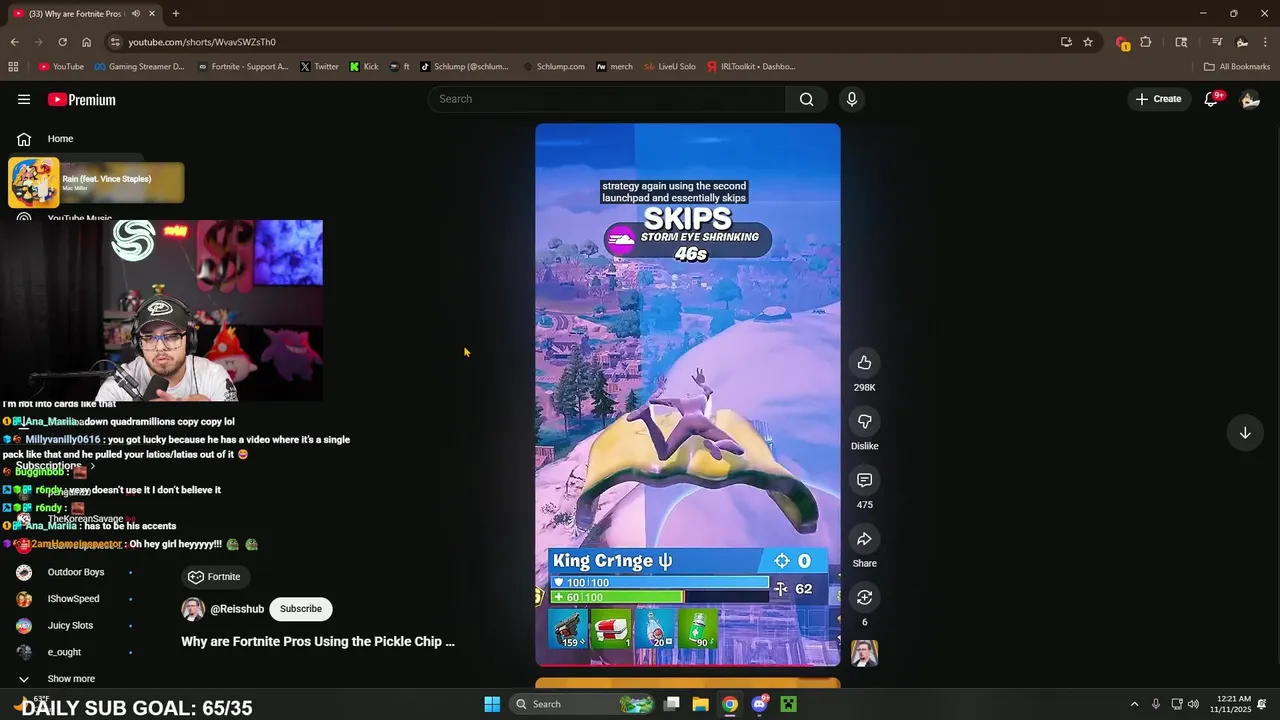Open the All Bookmarks folder
Screen dimensions: 1280x720
point(1237,67)
